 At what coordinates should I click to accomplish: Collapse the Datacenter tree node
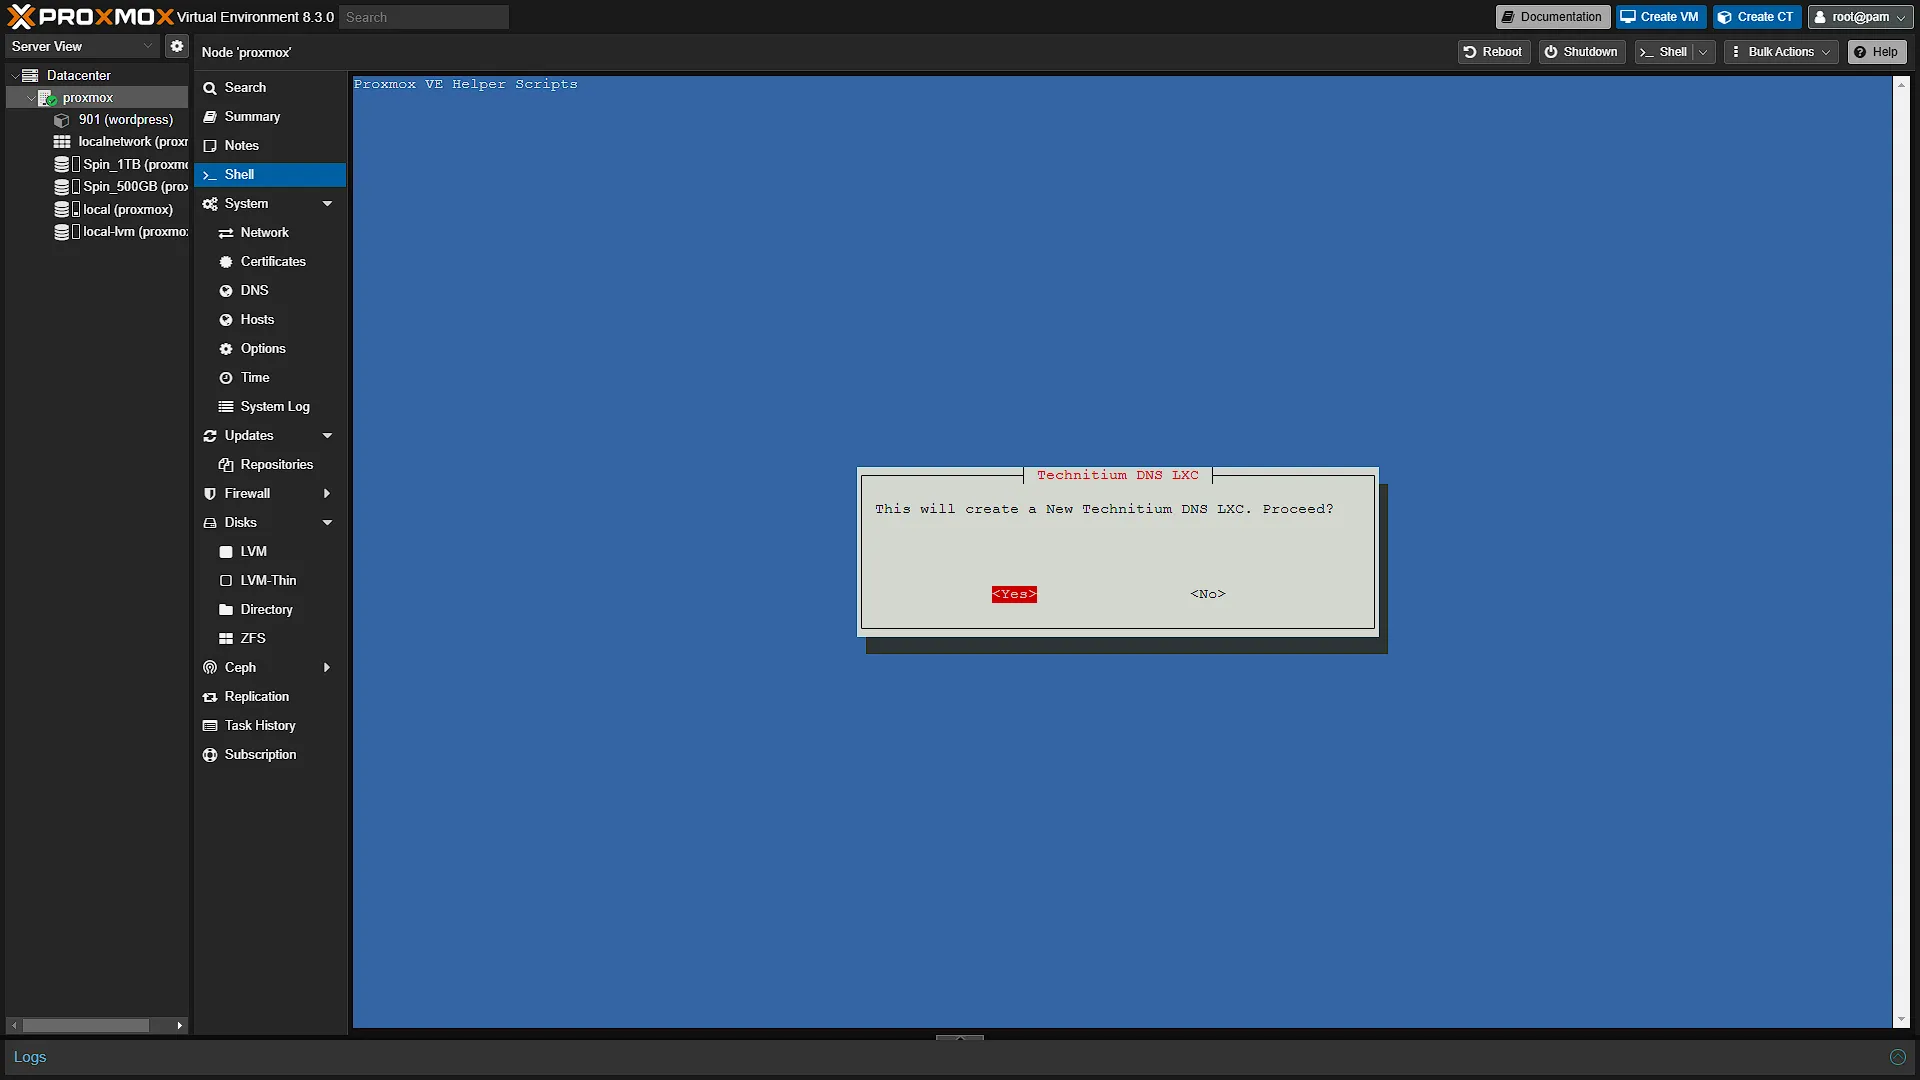click(14, 75)
